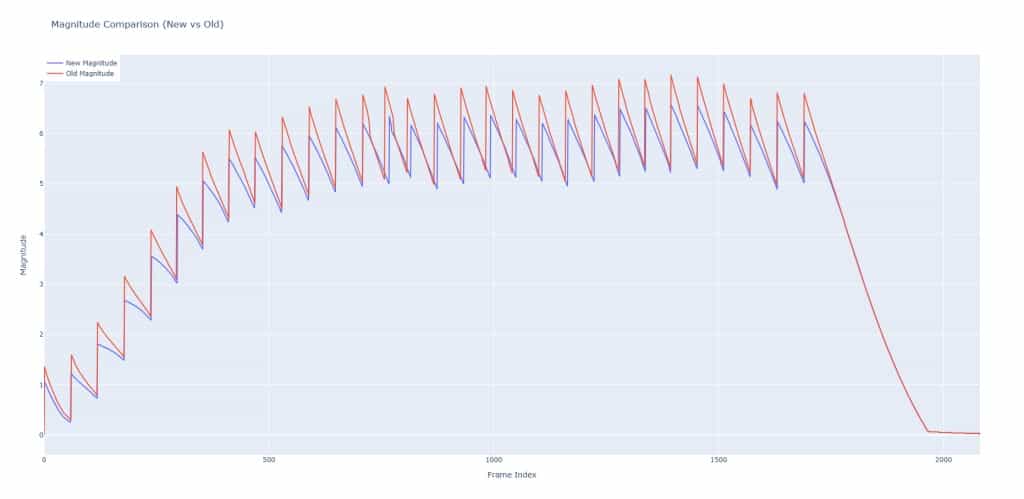Click the 1 tick label on y-axis
The height and width of the screenshot is (499, 1024).
click(39, 384)
